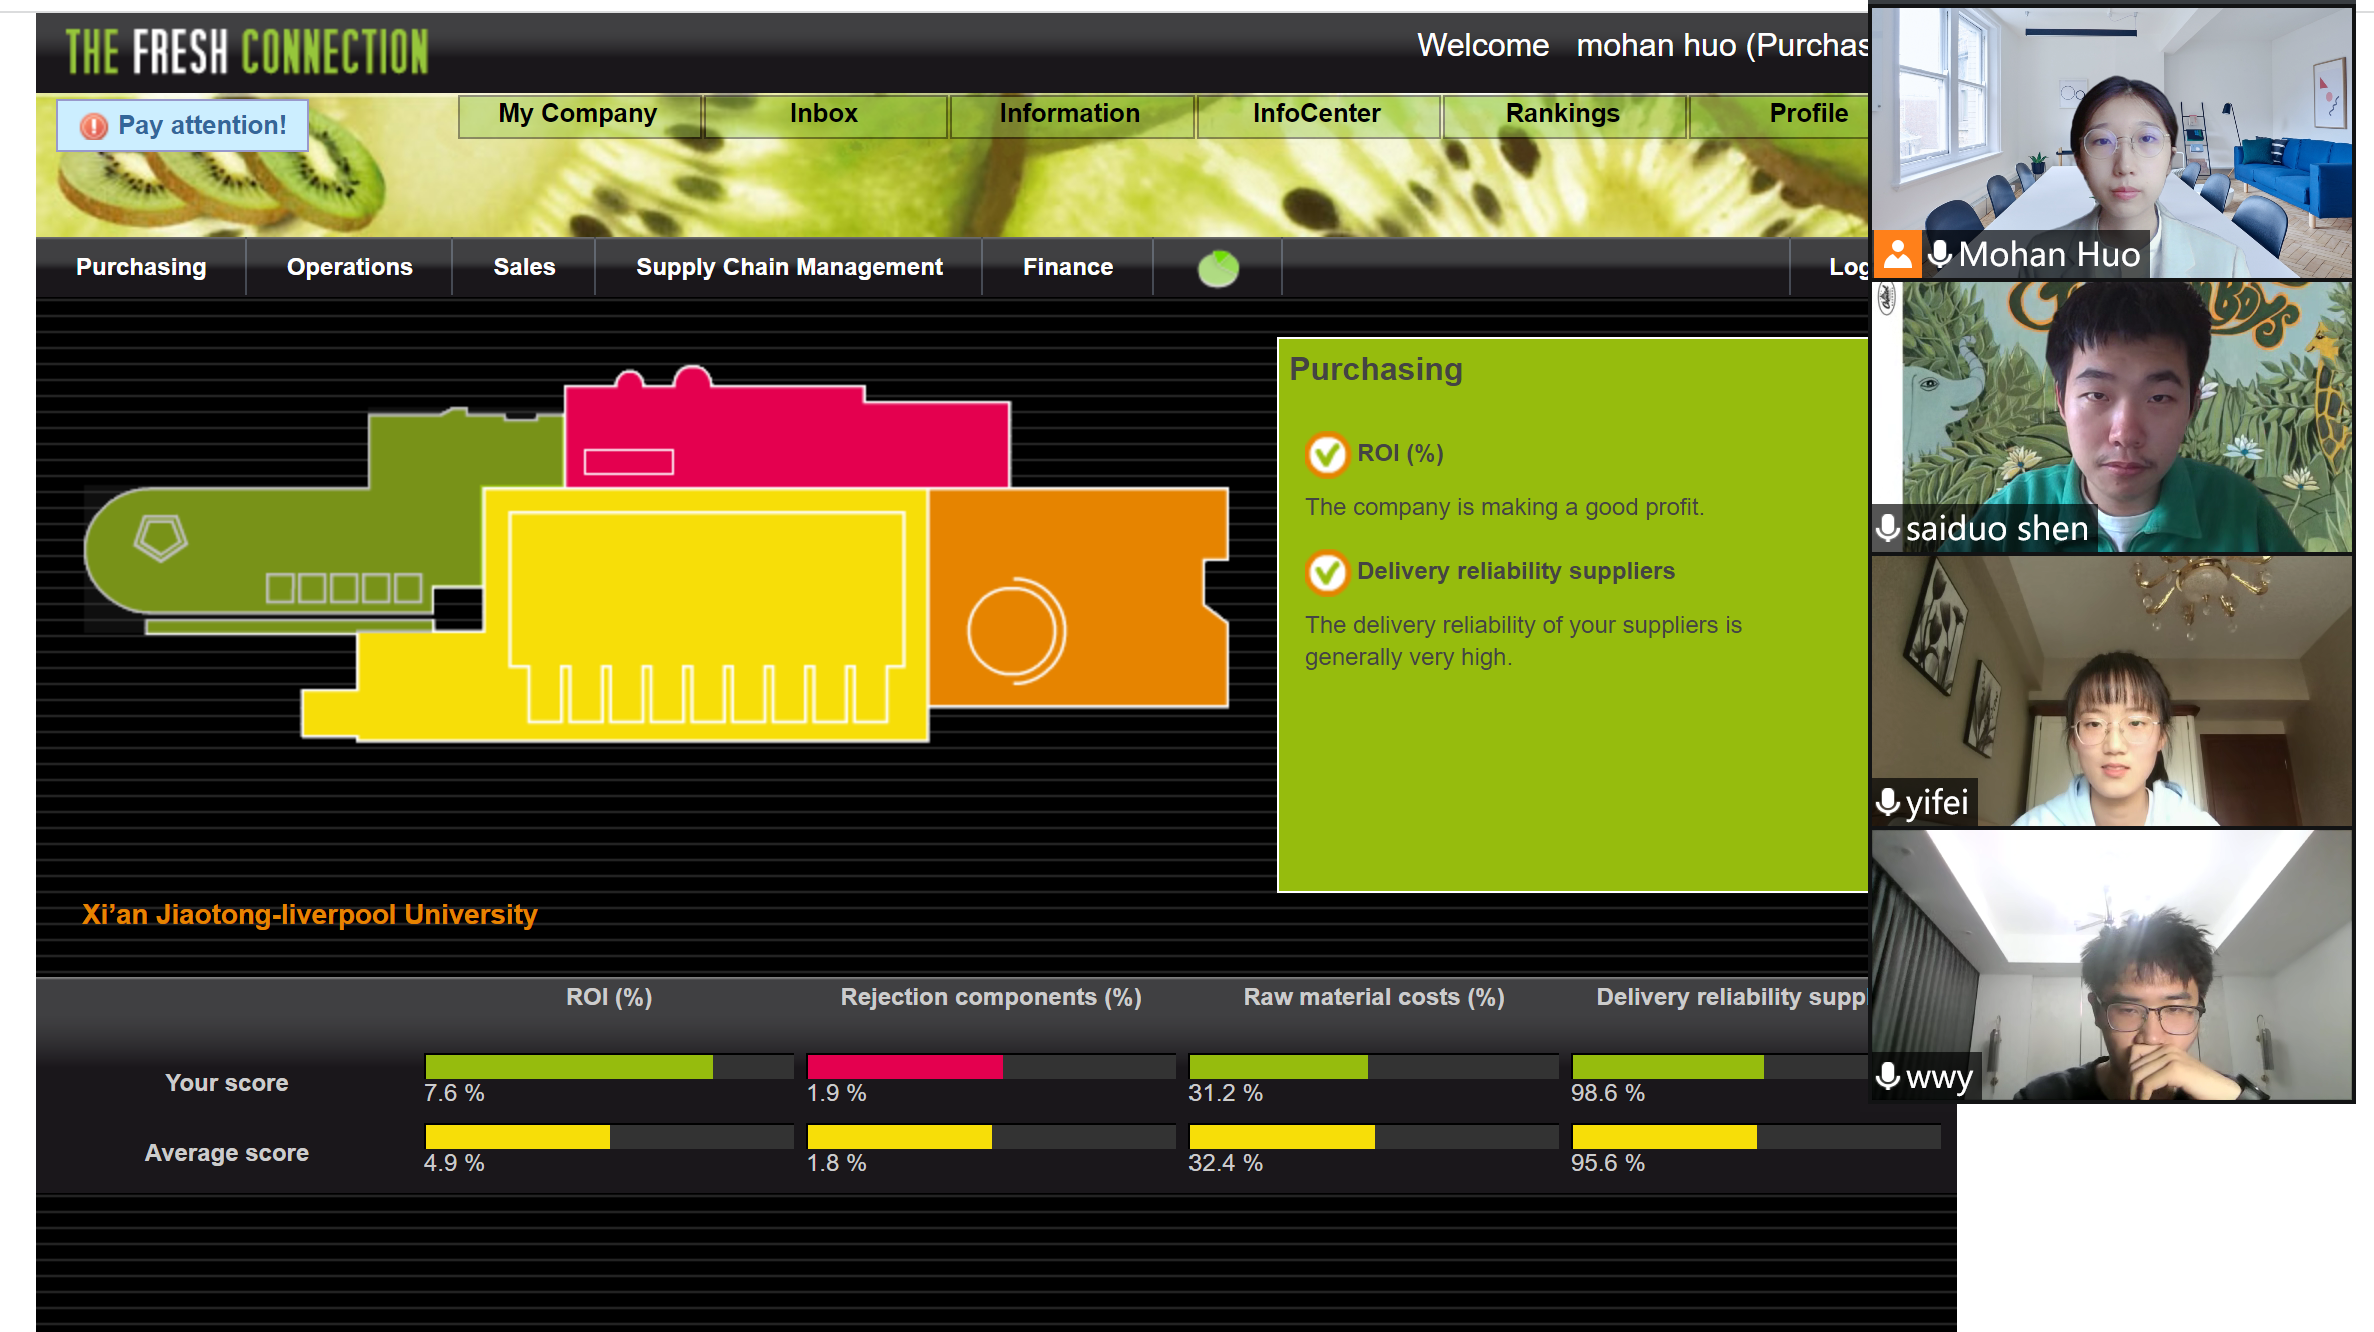
Task: Click Your score Raw material costs green bar
Action: 1279,1067
